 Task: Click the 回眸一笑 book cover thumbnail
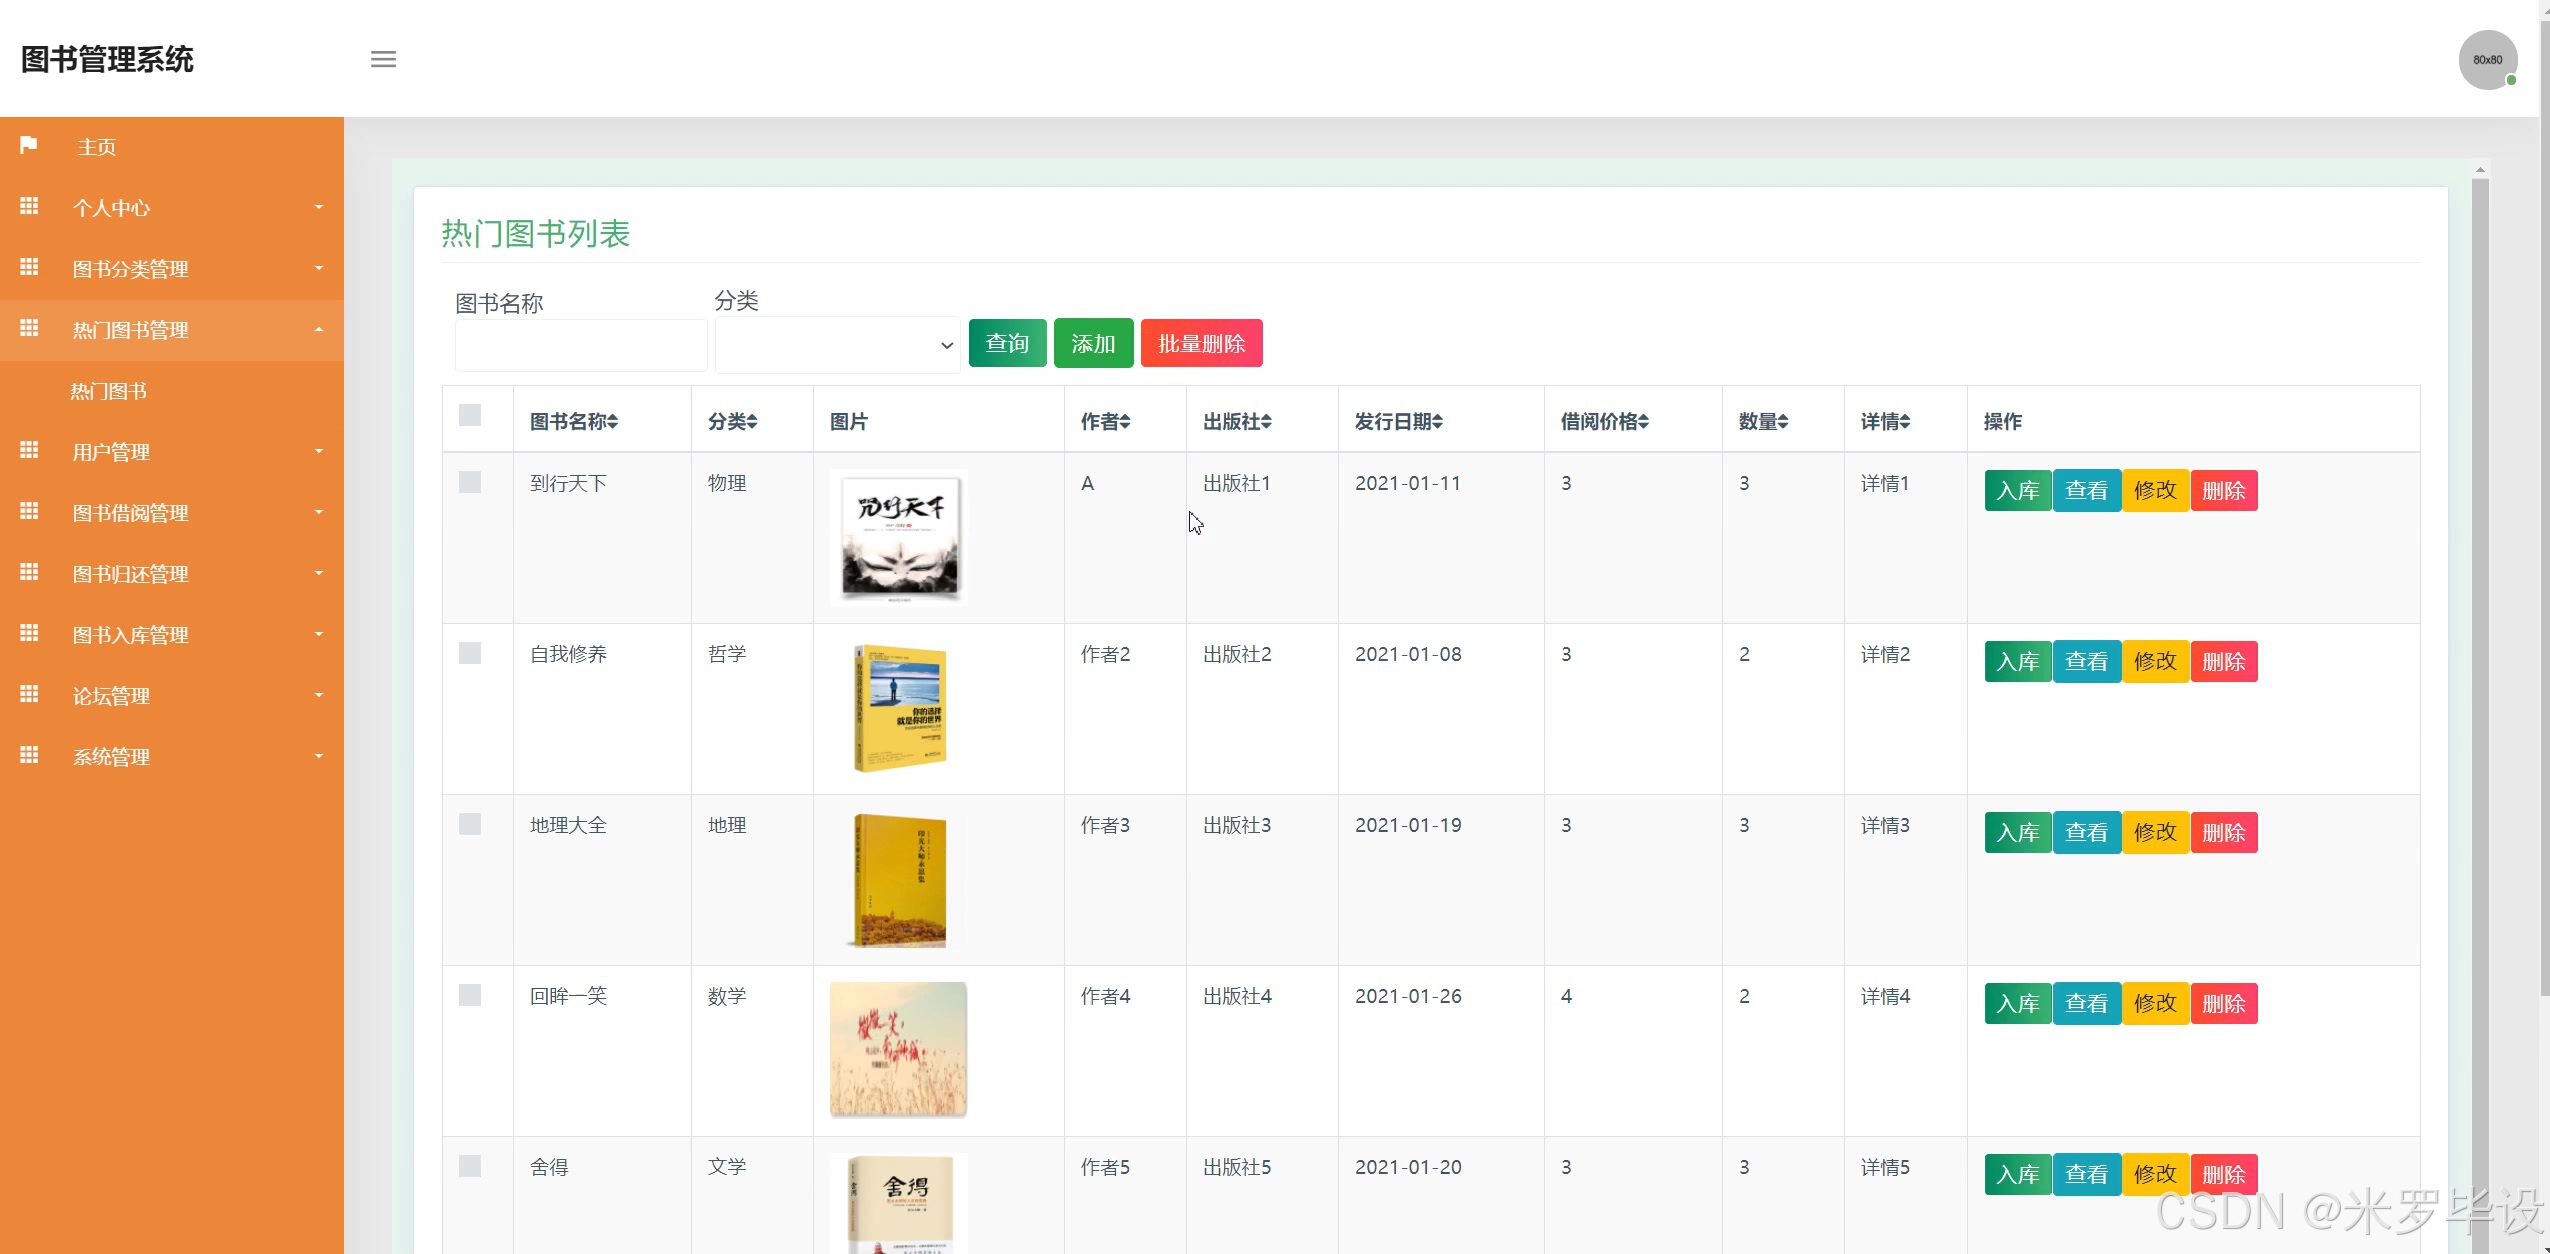[898, 1049]
